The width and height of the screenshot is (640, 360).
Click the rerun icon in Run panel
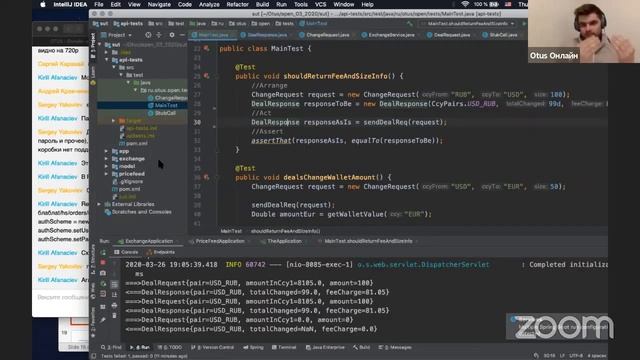[103, 252]
